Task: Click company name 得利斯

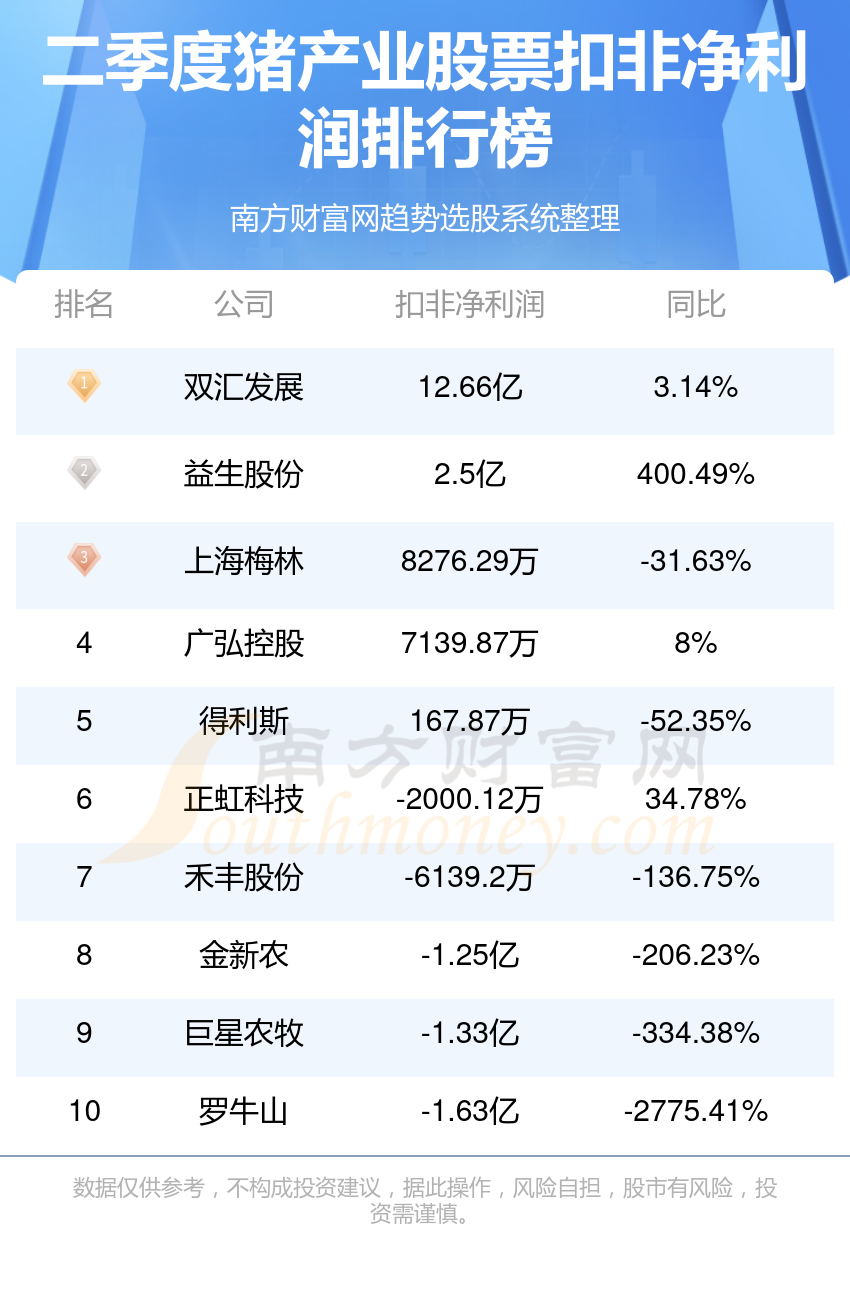Action: [244, 721]
